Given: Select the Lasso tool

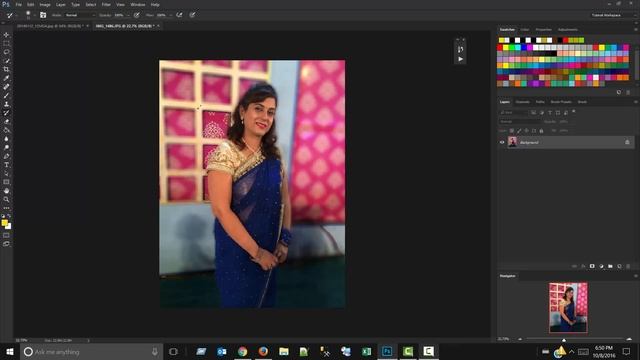Looking at the screenshot, I should click(6, 52).
